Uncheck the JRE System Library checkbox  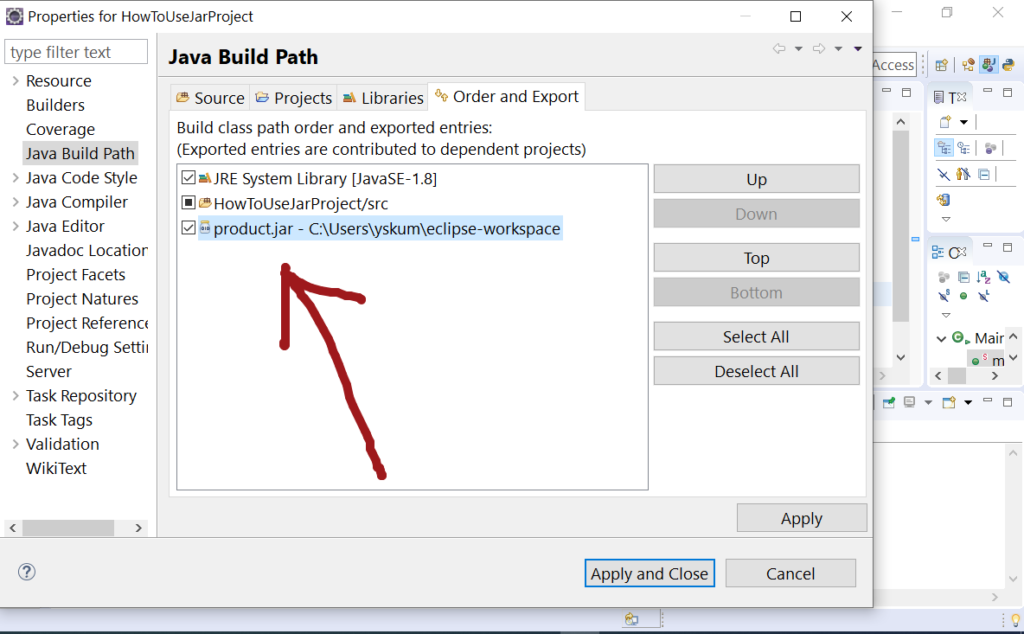pyautogui.click(x=188, y=178)
